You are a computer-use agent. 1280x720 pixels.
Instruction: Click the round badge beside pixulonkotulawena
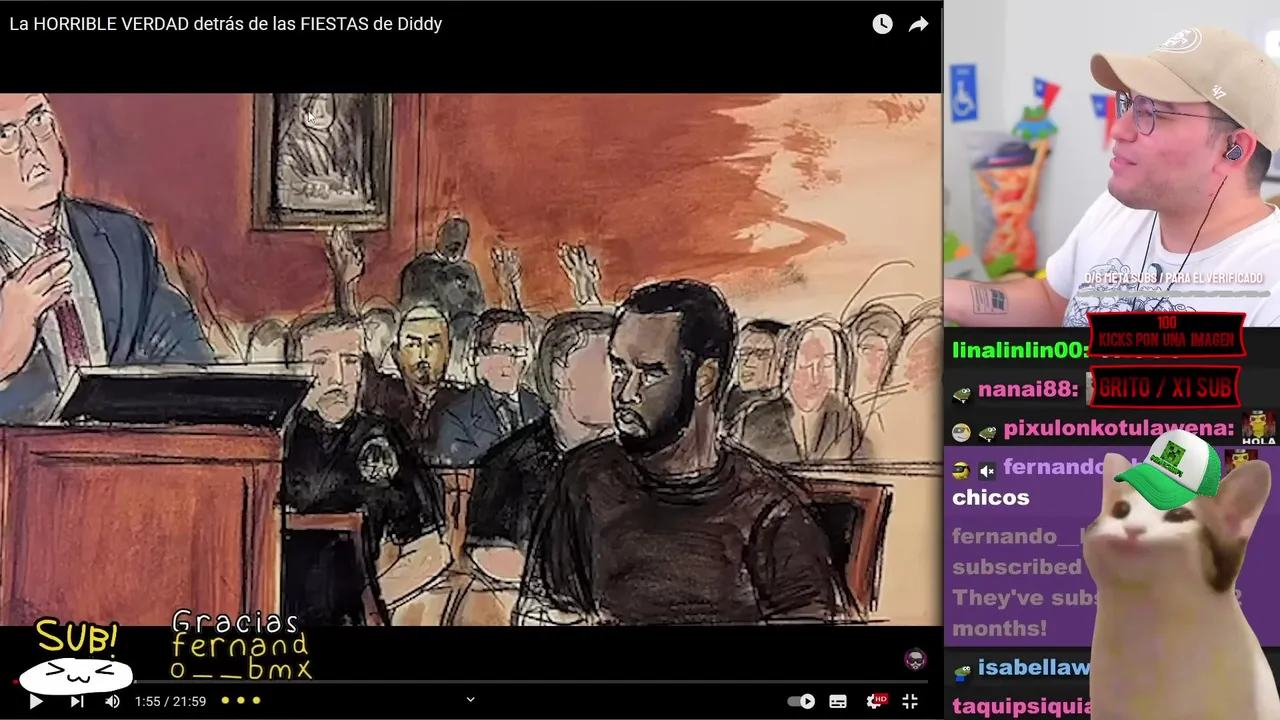point(961,432)
